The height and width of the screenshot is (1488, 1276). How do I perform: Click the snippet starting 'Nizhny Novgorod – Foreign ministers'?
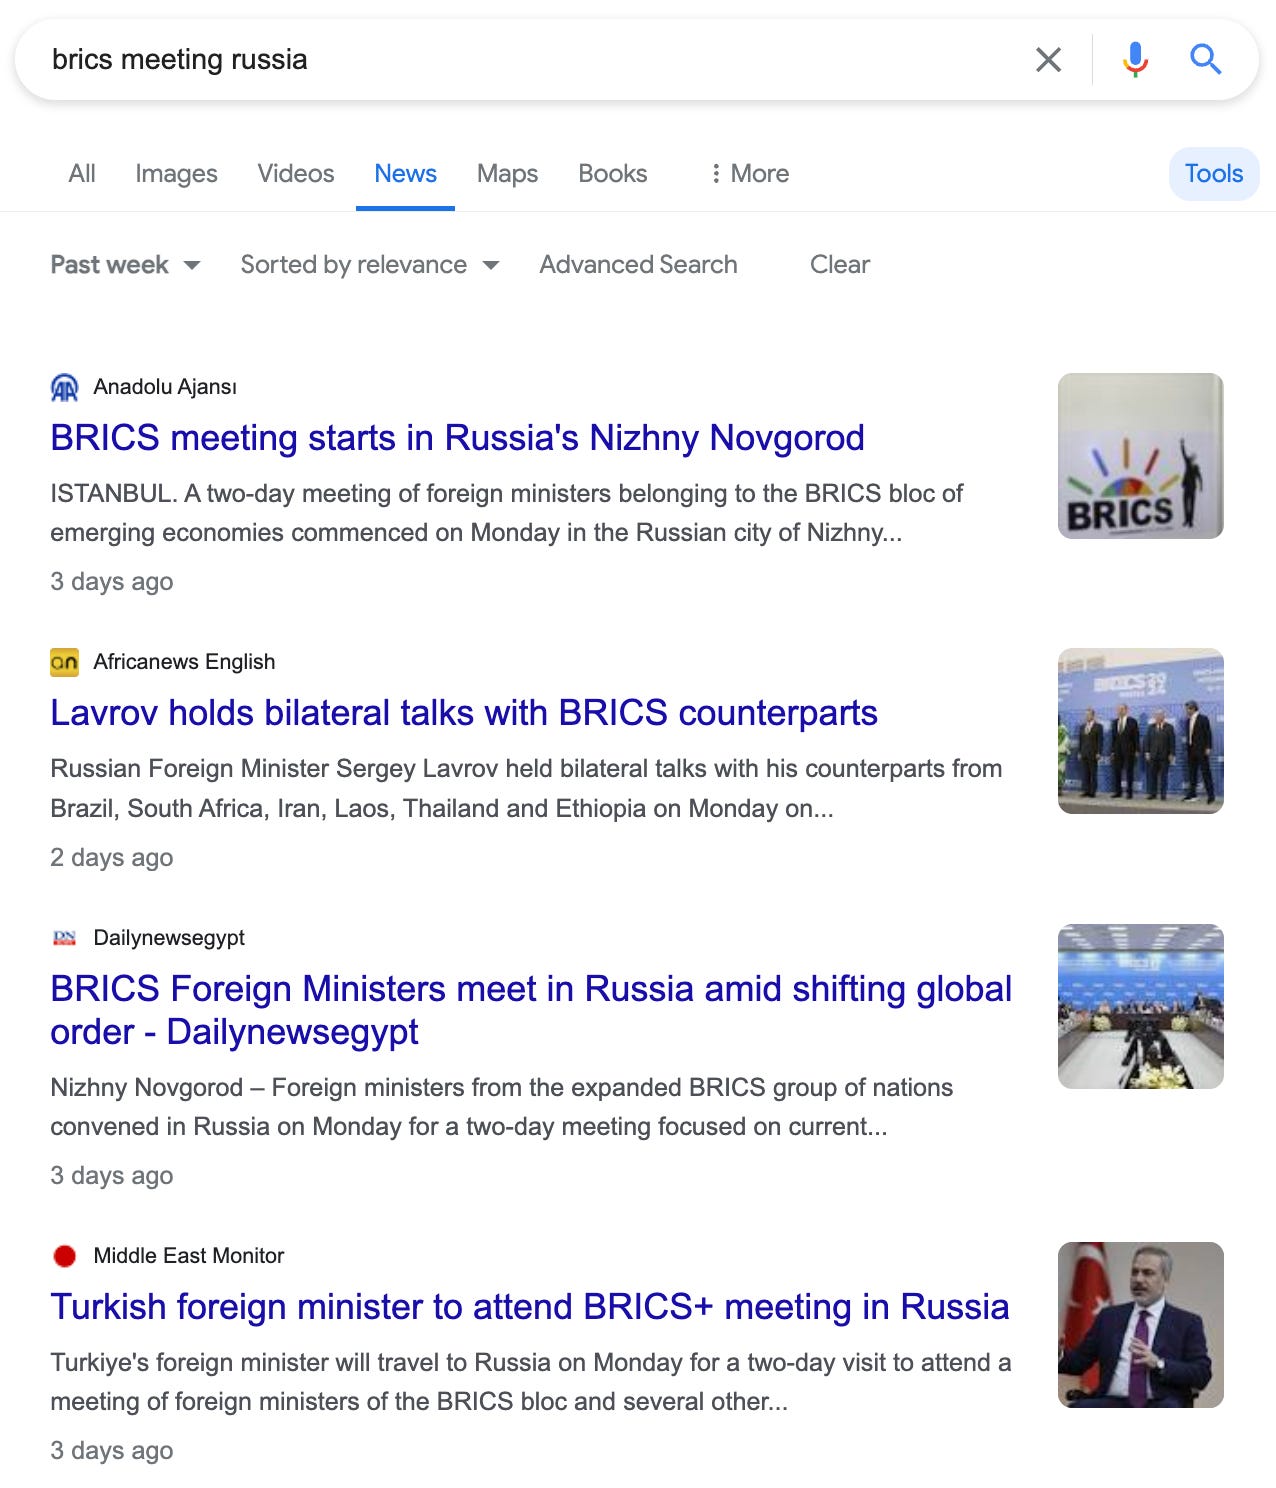[x=502, y=1107]
